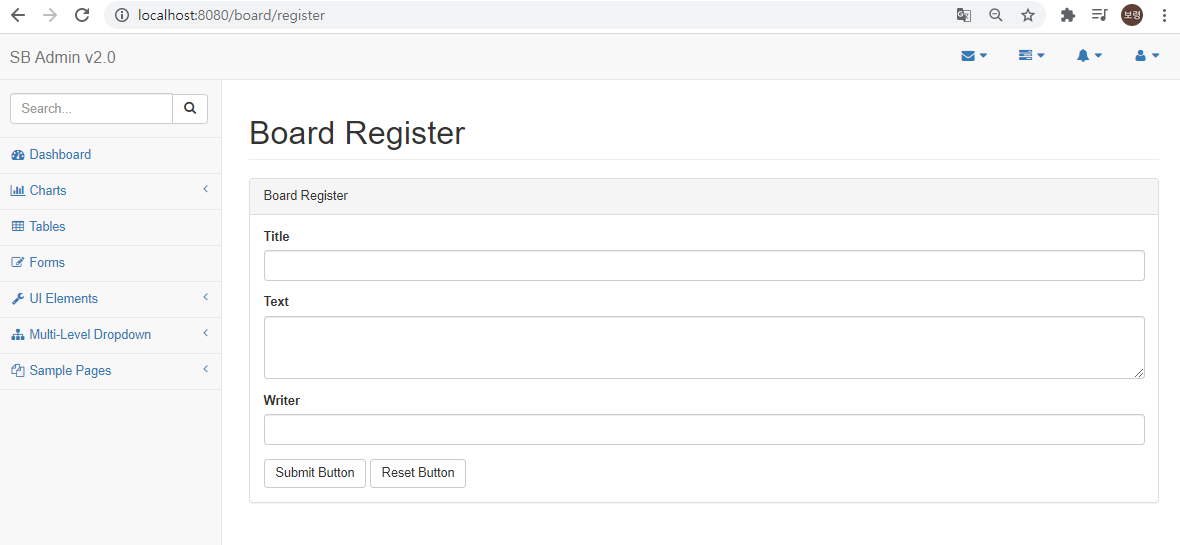Screen dimensions: 1180x545
Task: Click the sidebar search magnifier button
Action: click(190, 108)
